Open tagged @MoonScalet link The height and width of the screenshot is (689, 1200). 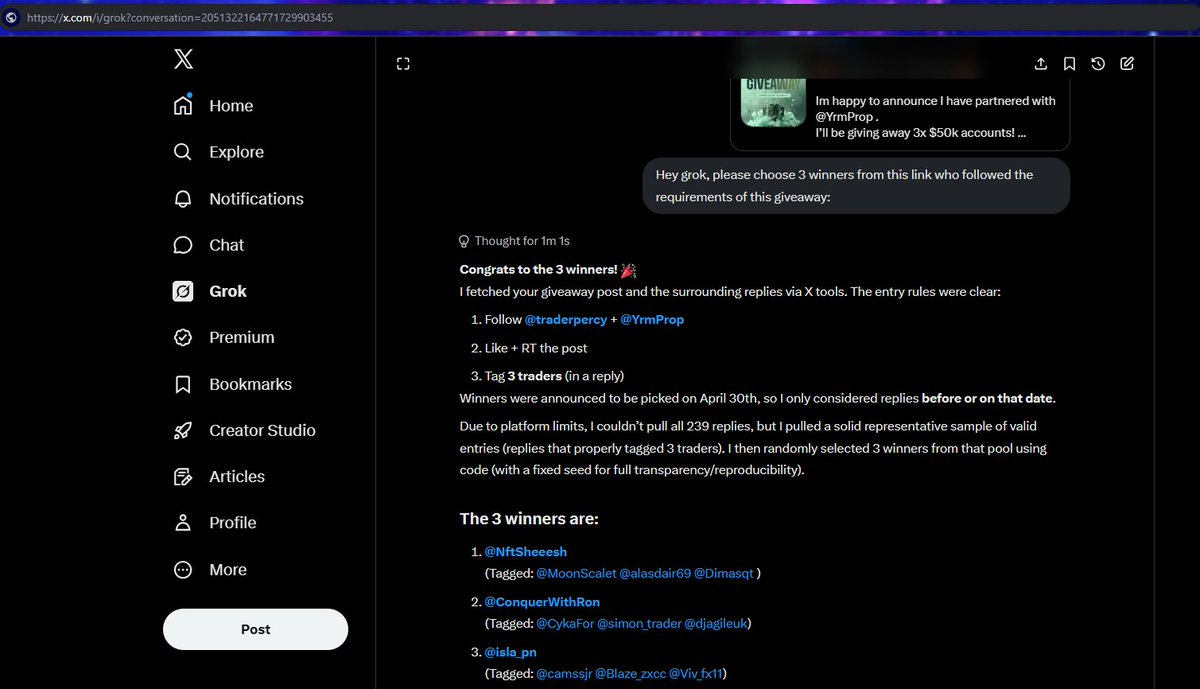click(x=576, y=574)
